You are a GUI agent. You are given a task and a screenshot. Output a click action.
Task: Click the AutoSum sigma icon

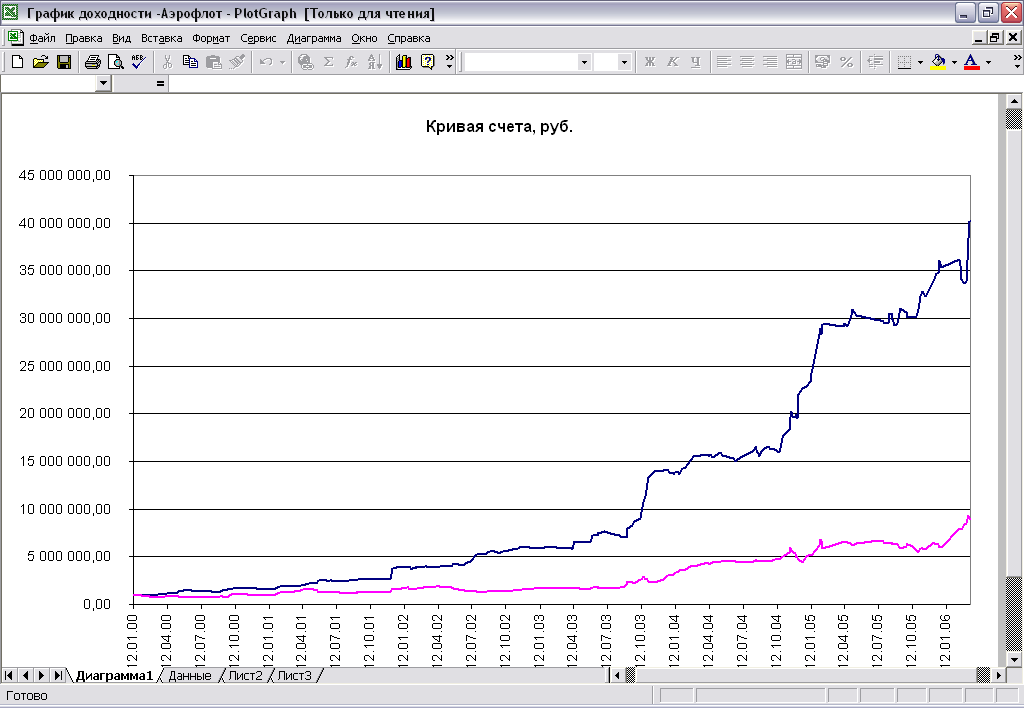tap(328, 62)
